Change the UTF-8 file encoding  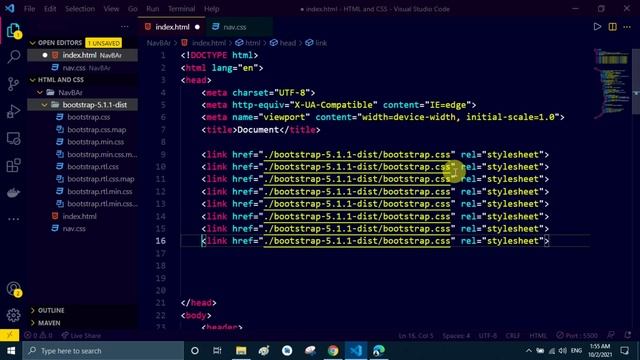point(488,336)
